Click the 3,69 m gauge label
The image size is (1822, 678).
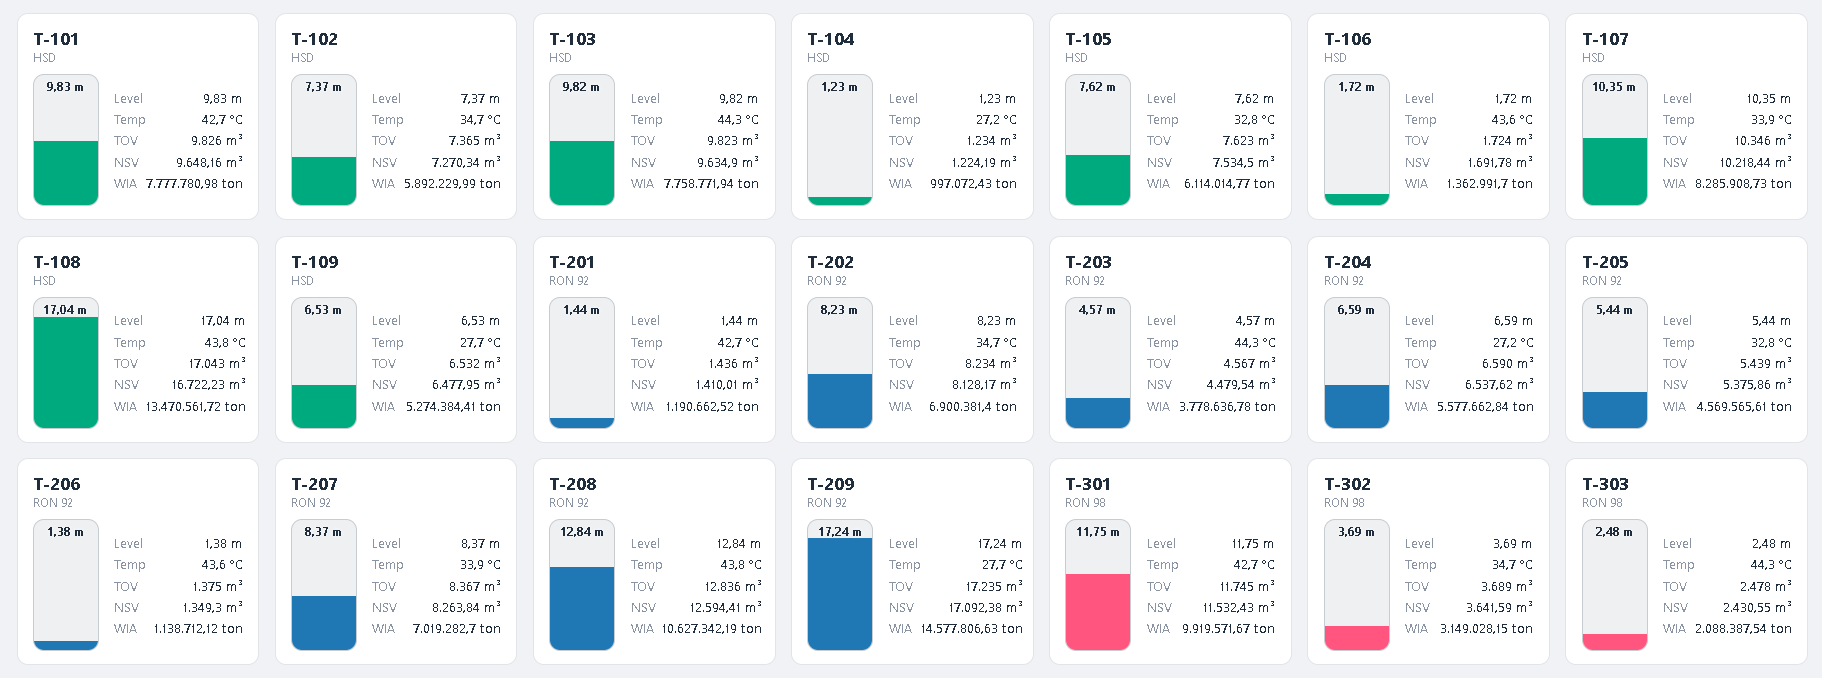coord(1356,532)
